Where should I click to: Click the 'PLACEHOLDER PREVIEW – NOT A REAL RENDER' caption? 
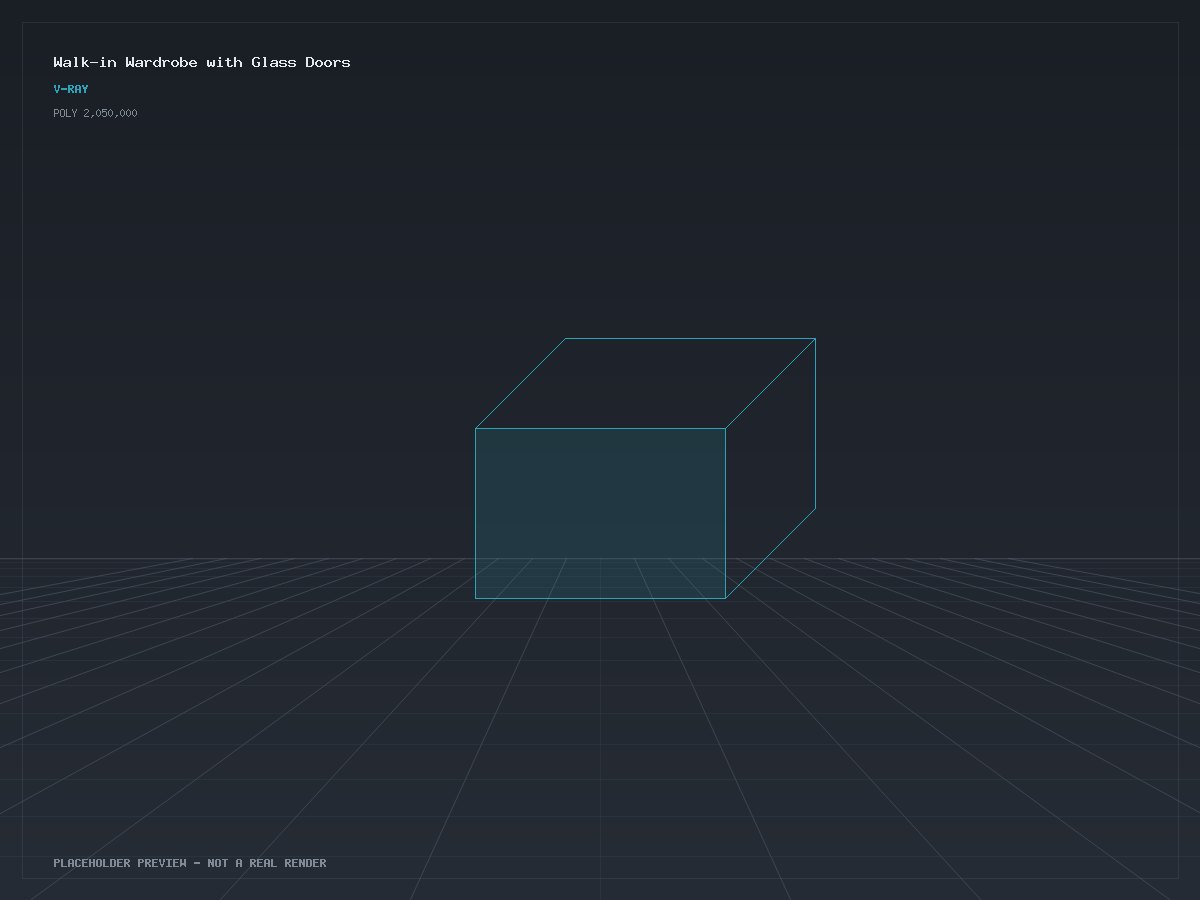click(x=190, y=863)
